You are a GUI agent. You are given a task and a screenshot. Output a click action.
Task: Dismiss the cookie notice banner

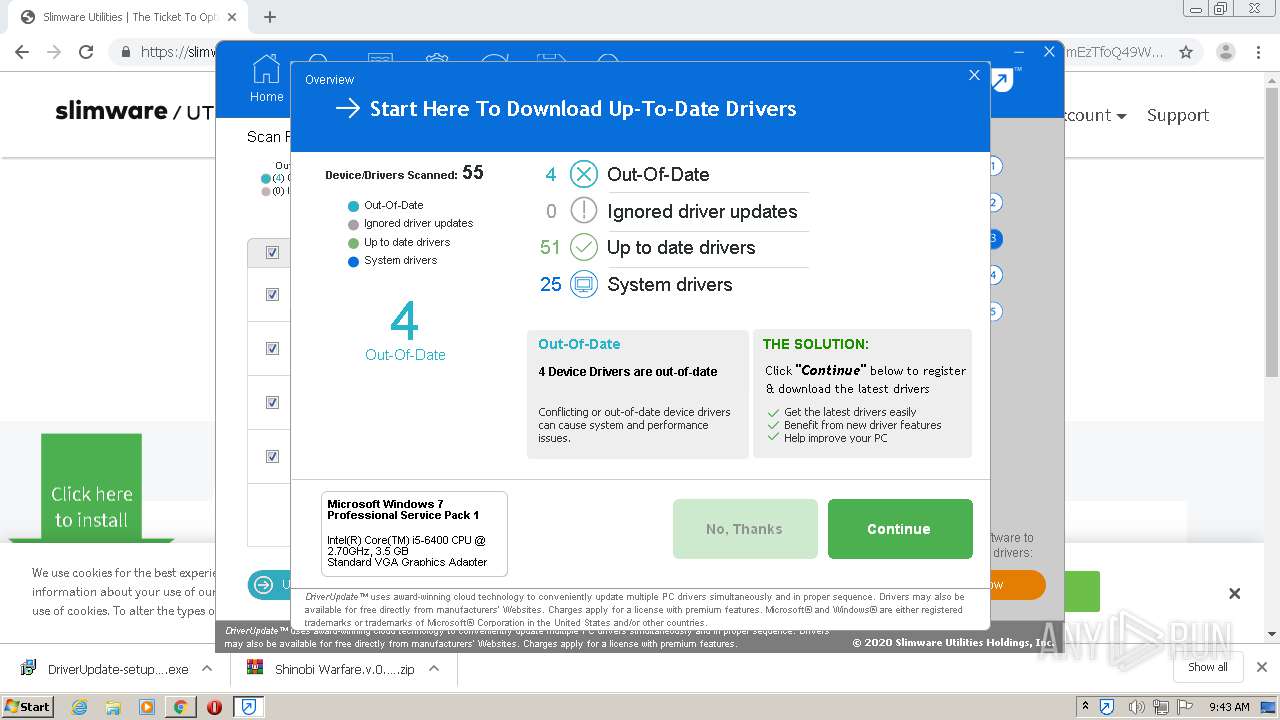tap(1235, 593)
